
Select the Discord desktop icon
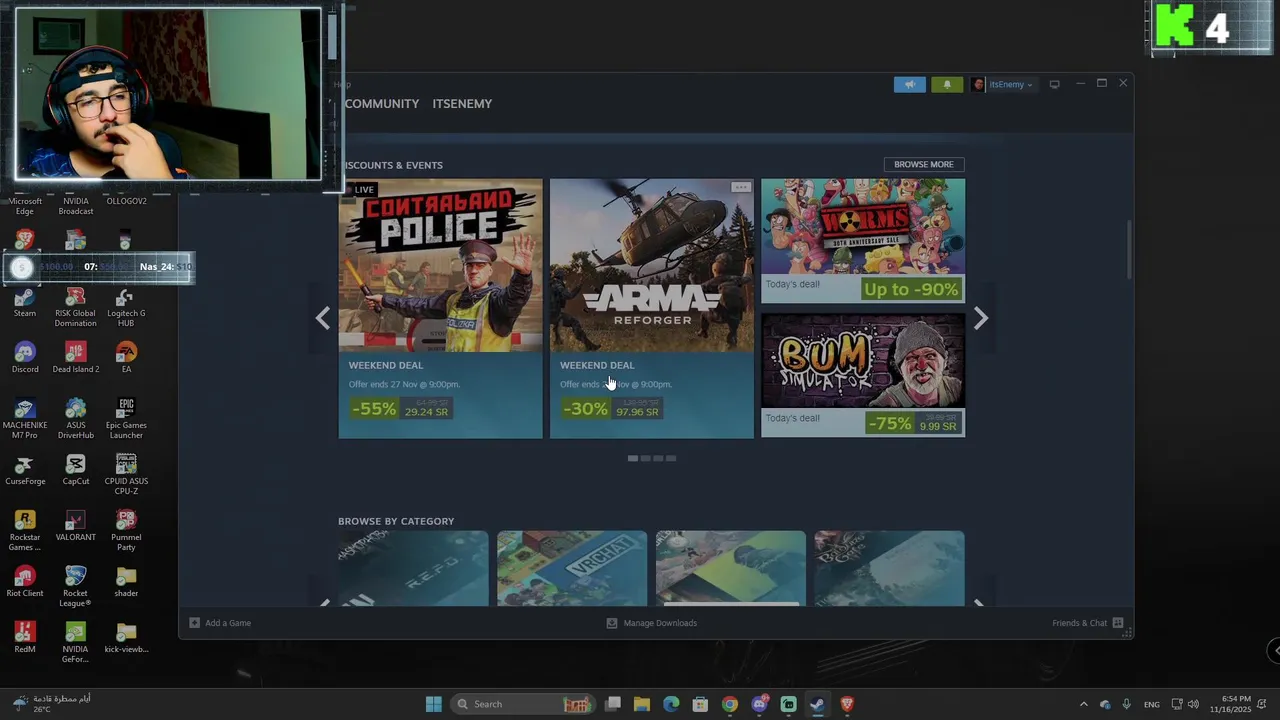click(x=25, y=358)
